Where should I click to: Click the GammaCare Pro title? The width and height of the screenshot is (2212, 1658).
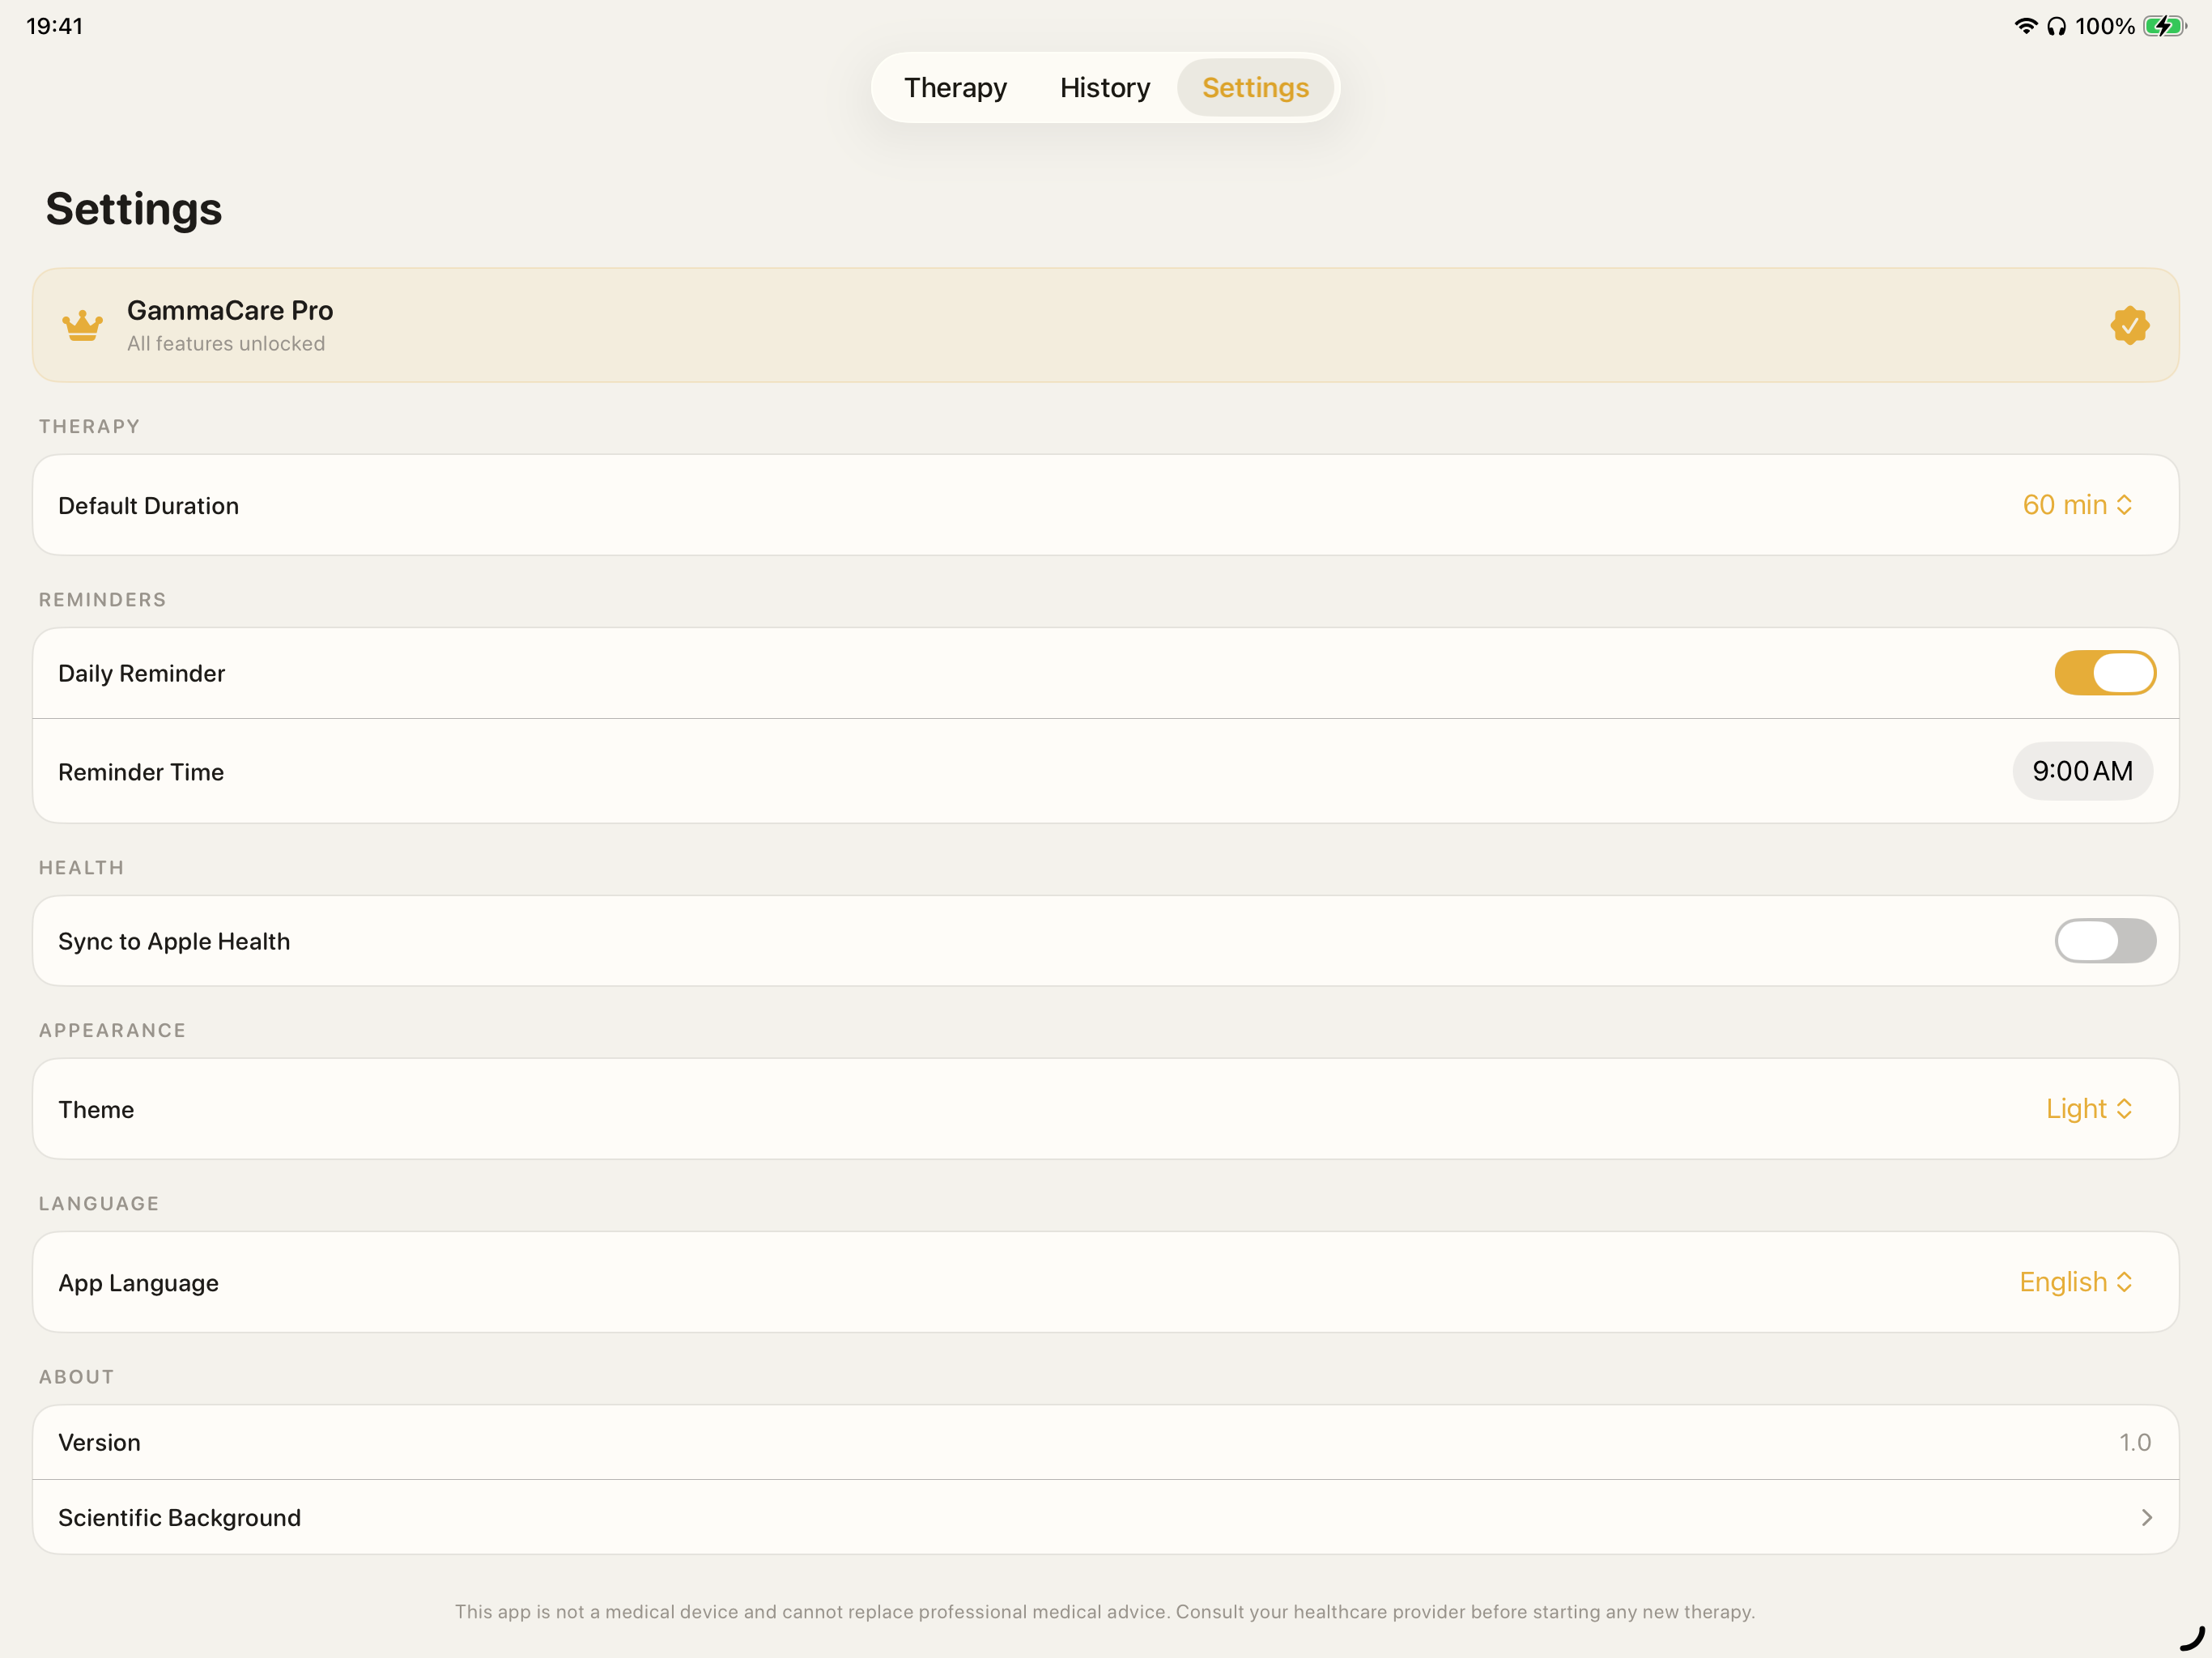pos(230,310)
